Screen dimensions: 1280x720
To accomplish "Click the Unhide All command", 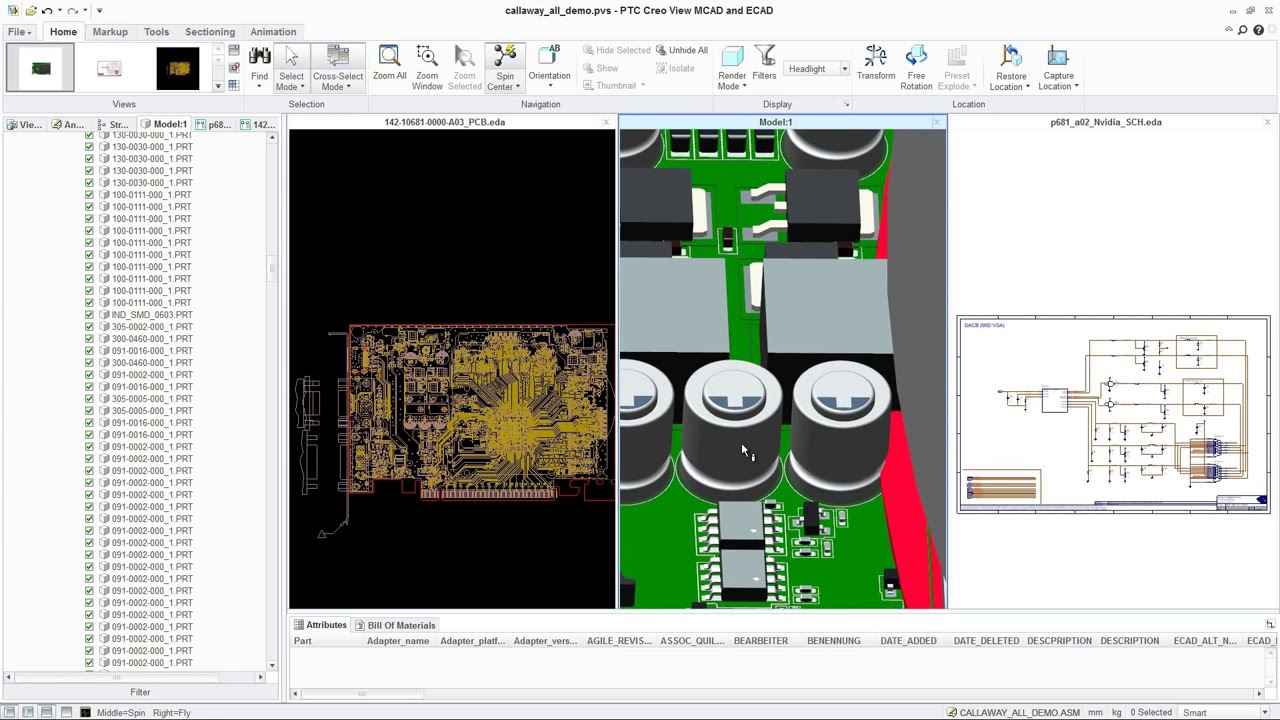I will click(681, 50).
